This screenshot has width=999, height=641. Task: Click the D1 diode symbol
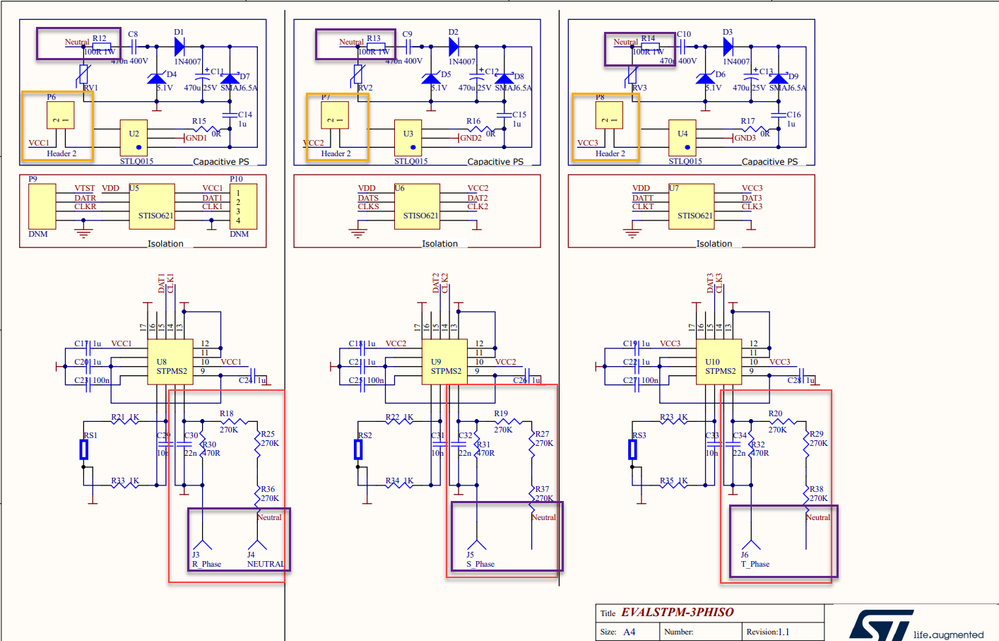[x=179, y=47]
